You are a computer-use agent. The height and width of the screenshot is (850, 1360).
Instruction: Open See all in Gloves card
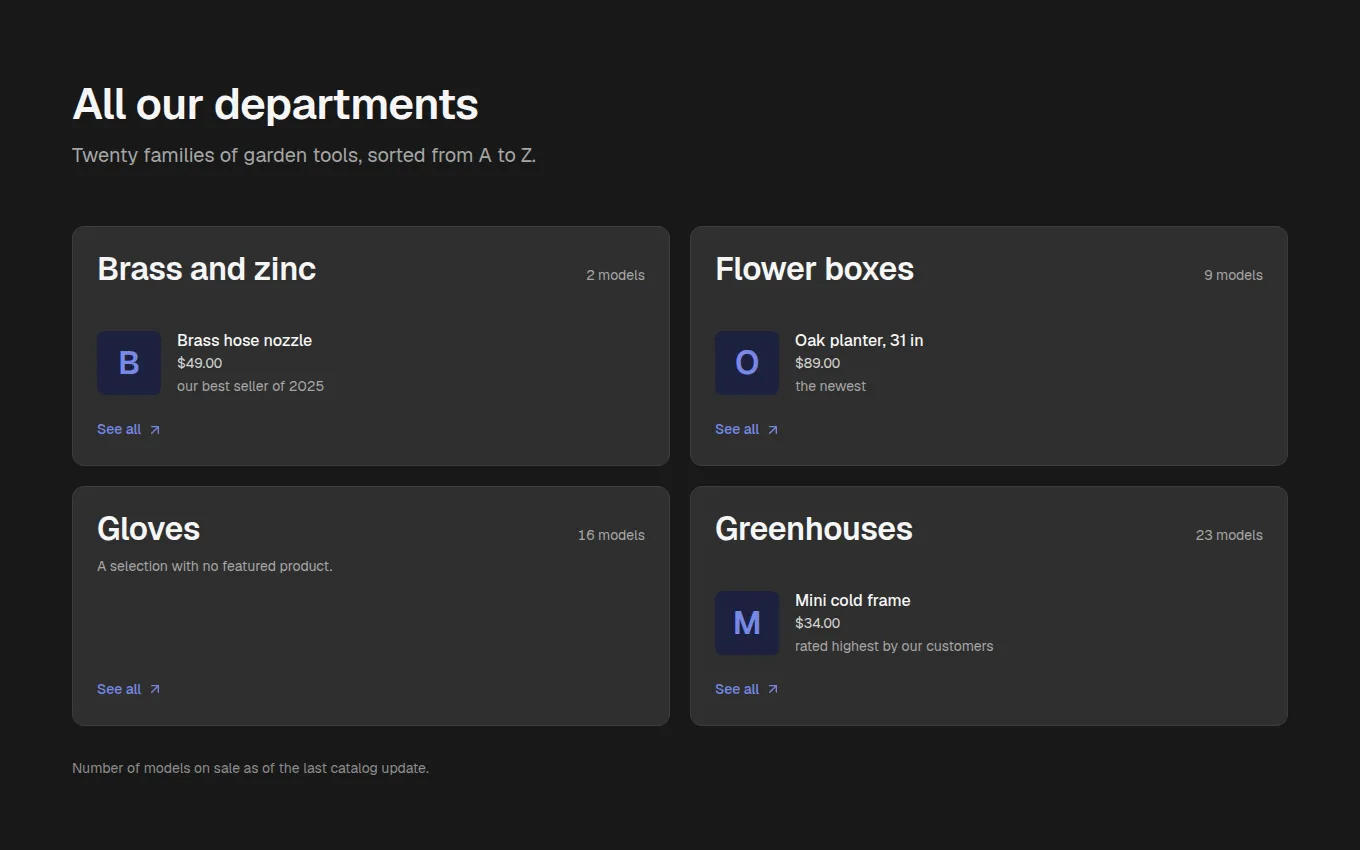tap(129, 689)
